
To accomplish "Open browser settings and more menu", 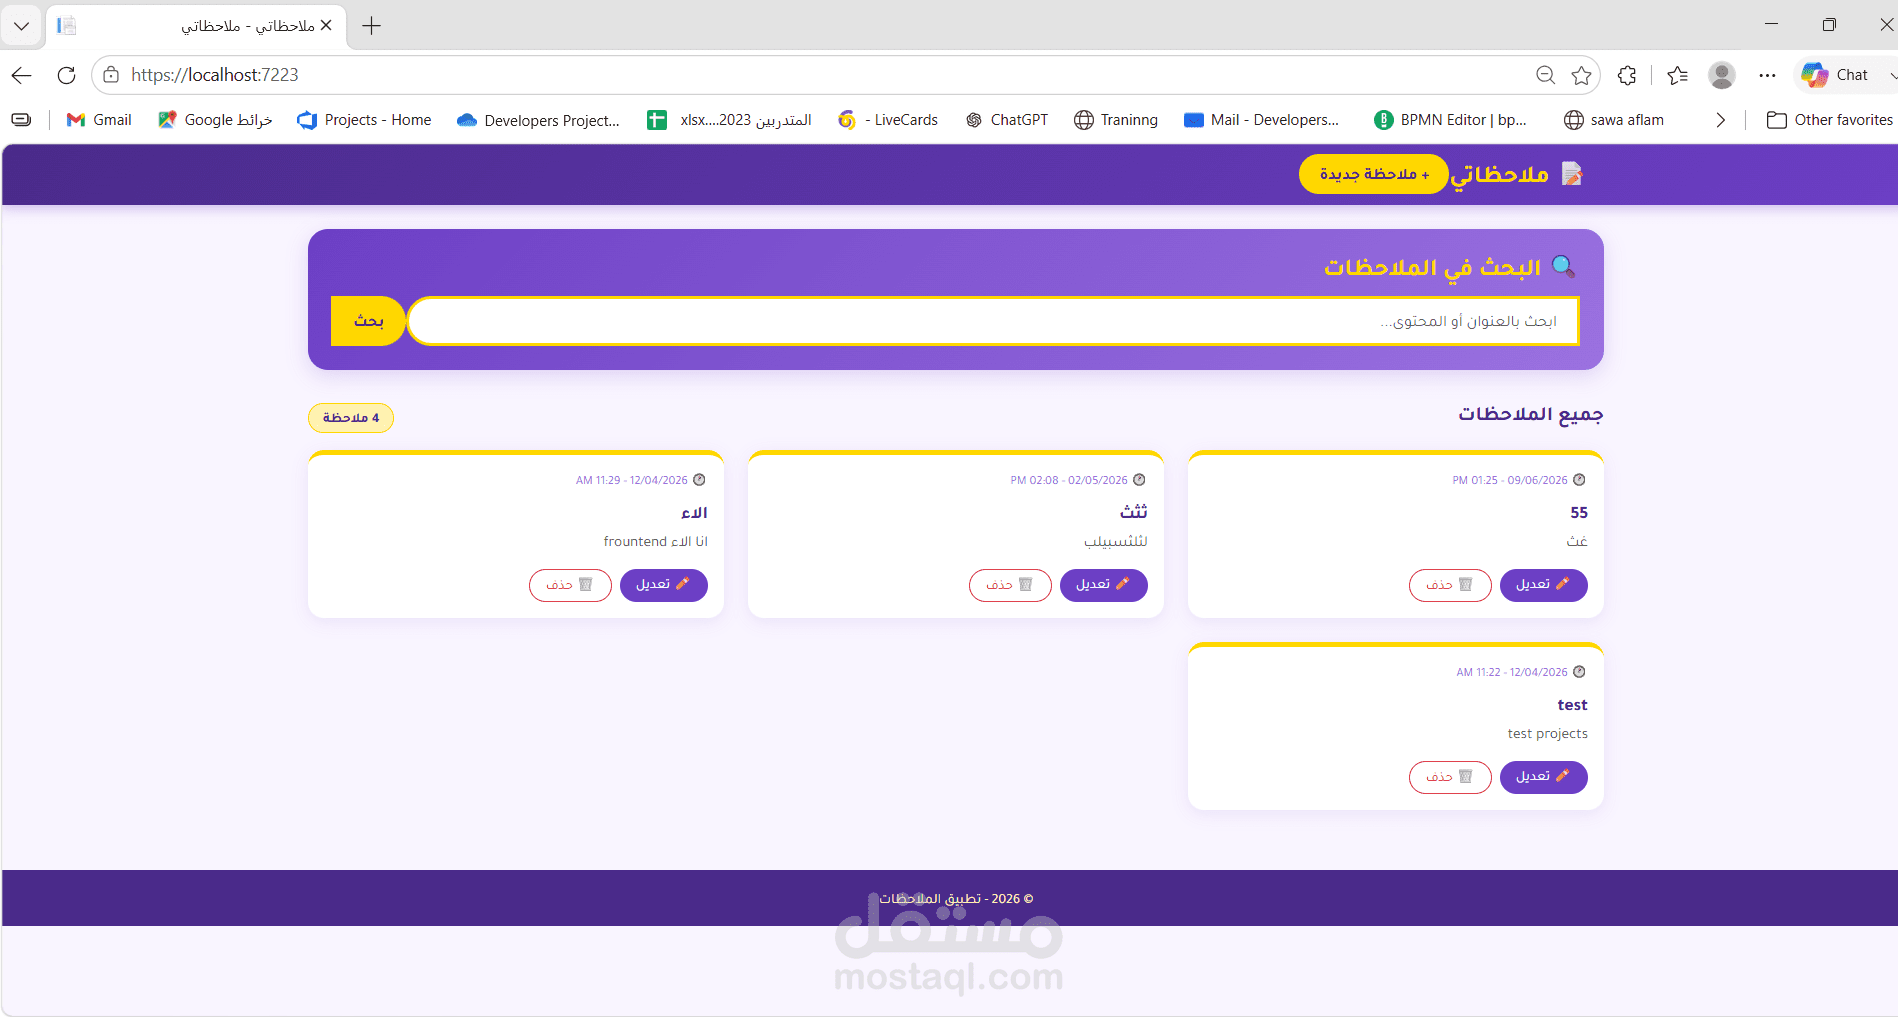I will [1767, 75].
